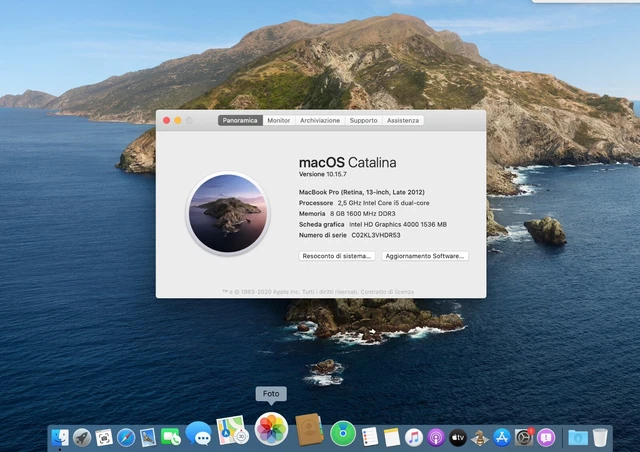The width and height of the screenshot is (640, 452).
Task: Open the Contratto di licenza link
Action: pyautogui.click(x=387, y=292)
